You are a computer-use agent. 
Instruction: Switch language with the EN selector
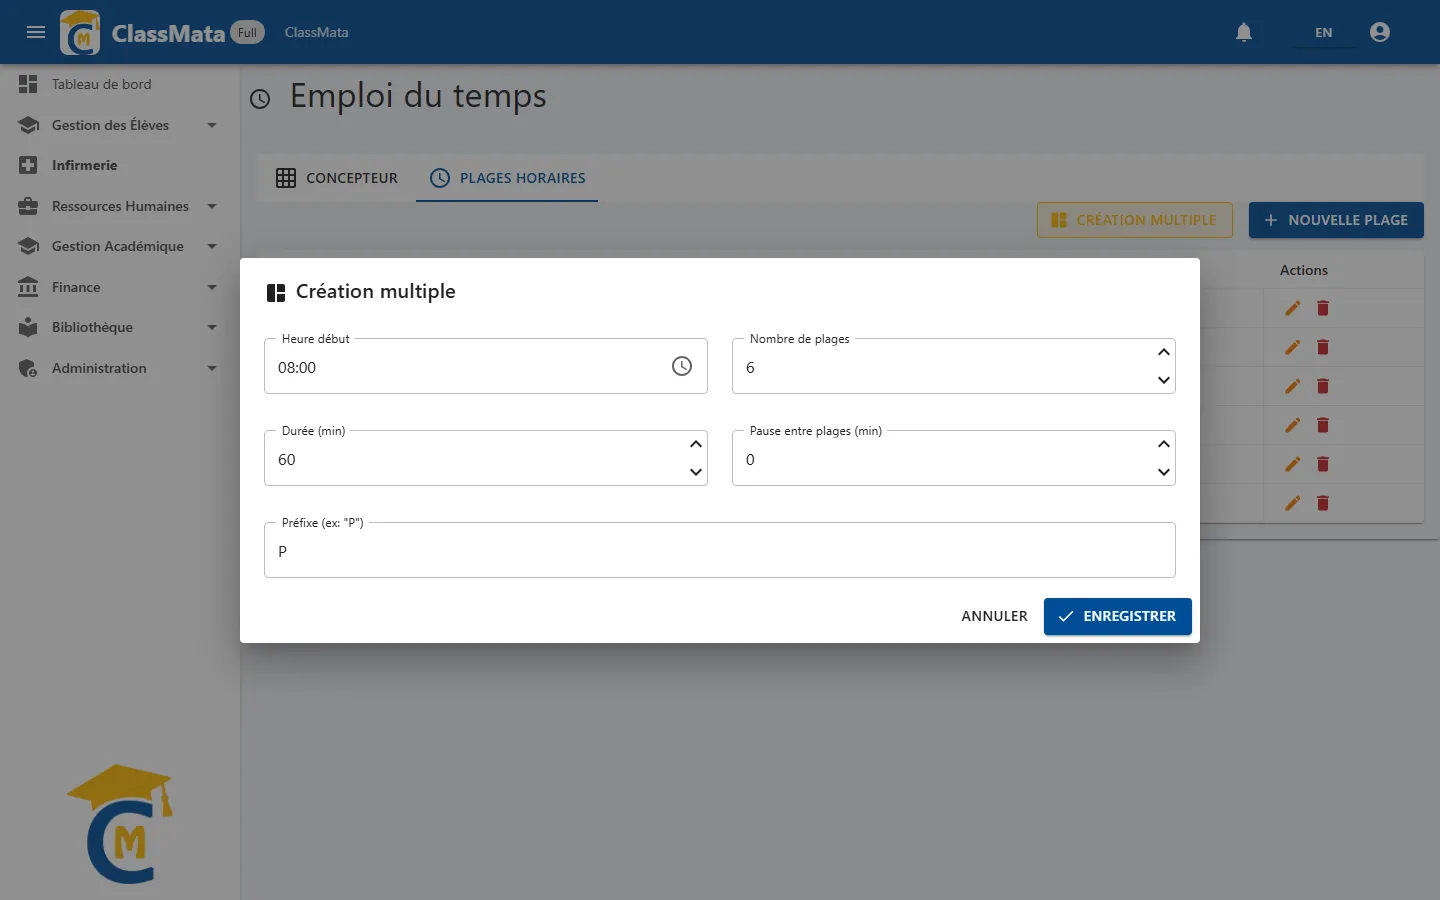coord(1323,32)
